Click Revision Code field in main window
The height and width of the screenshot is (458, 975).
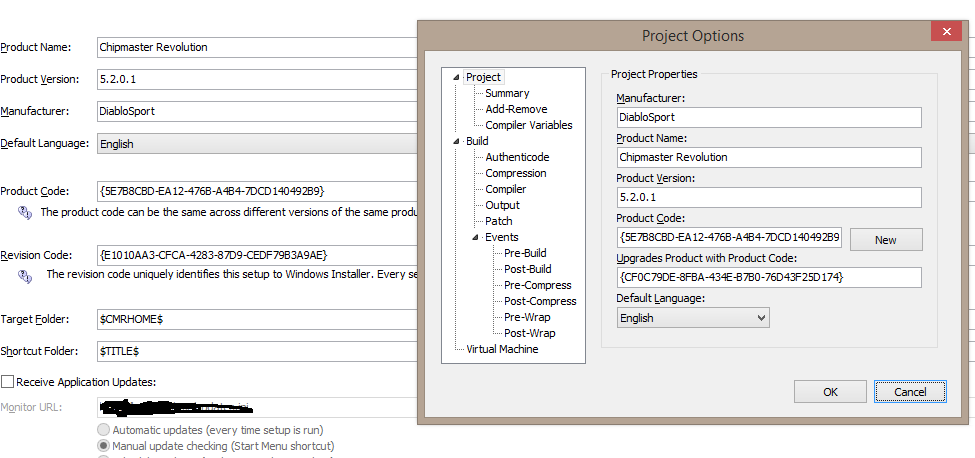[257, 255]
